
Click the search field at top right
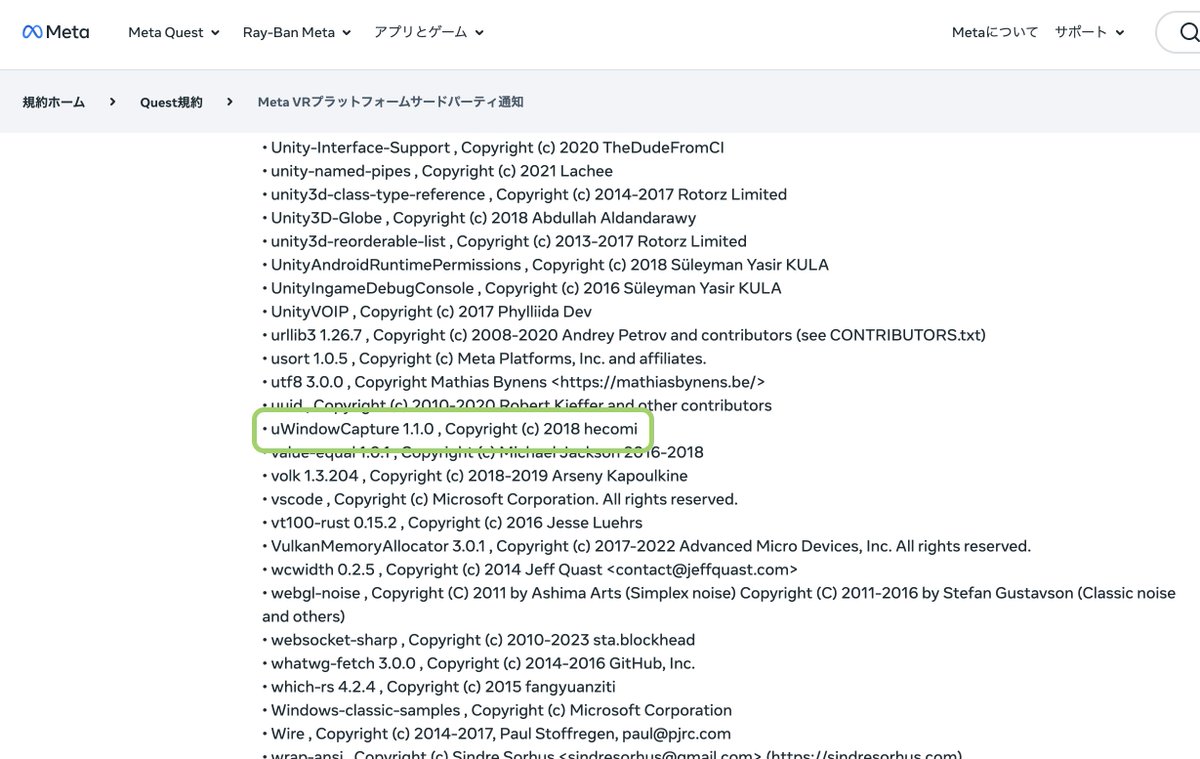tap(1178, 32)
